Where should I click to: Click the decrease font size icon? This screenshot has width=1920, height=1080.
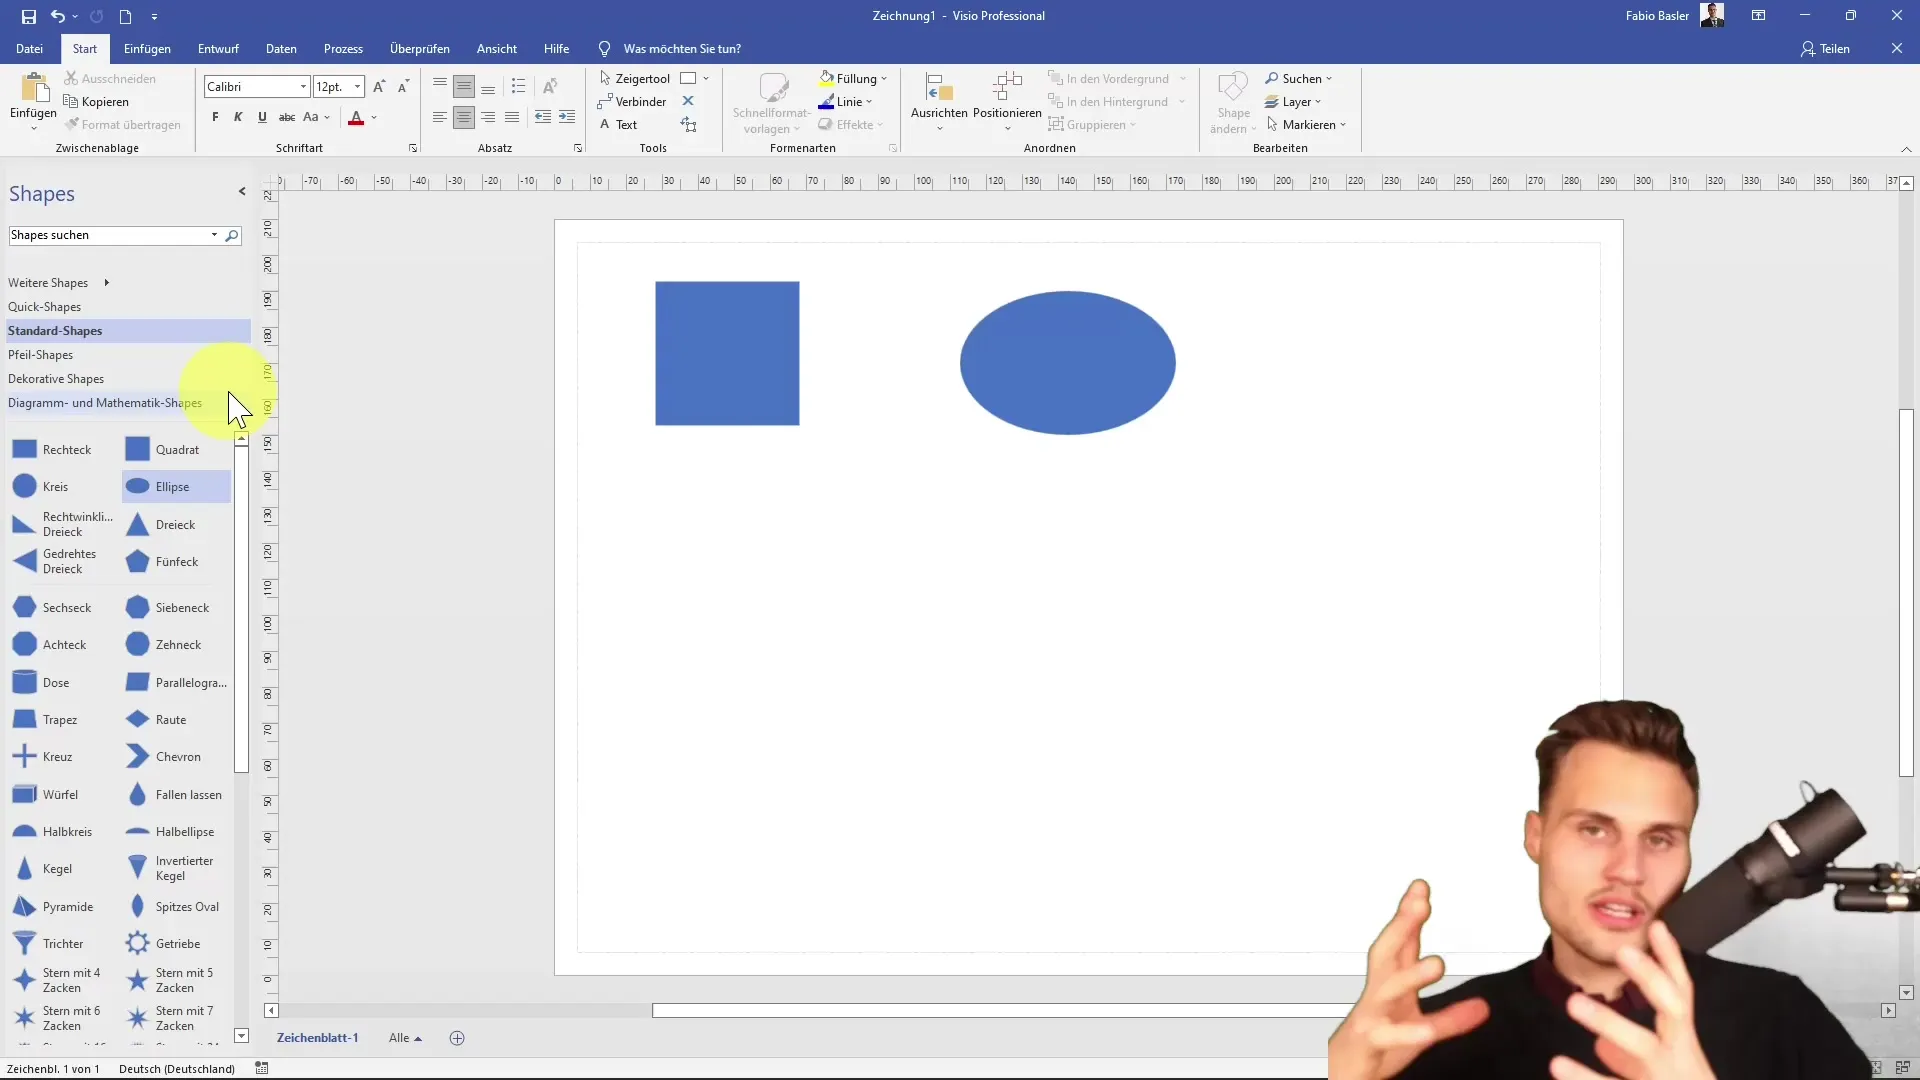403,87
